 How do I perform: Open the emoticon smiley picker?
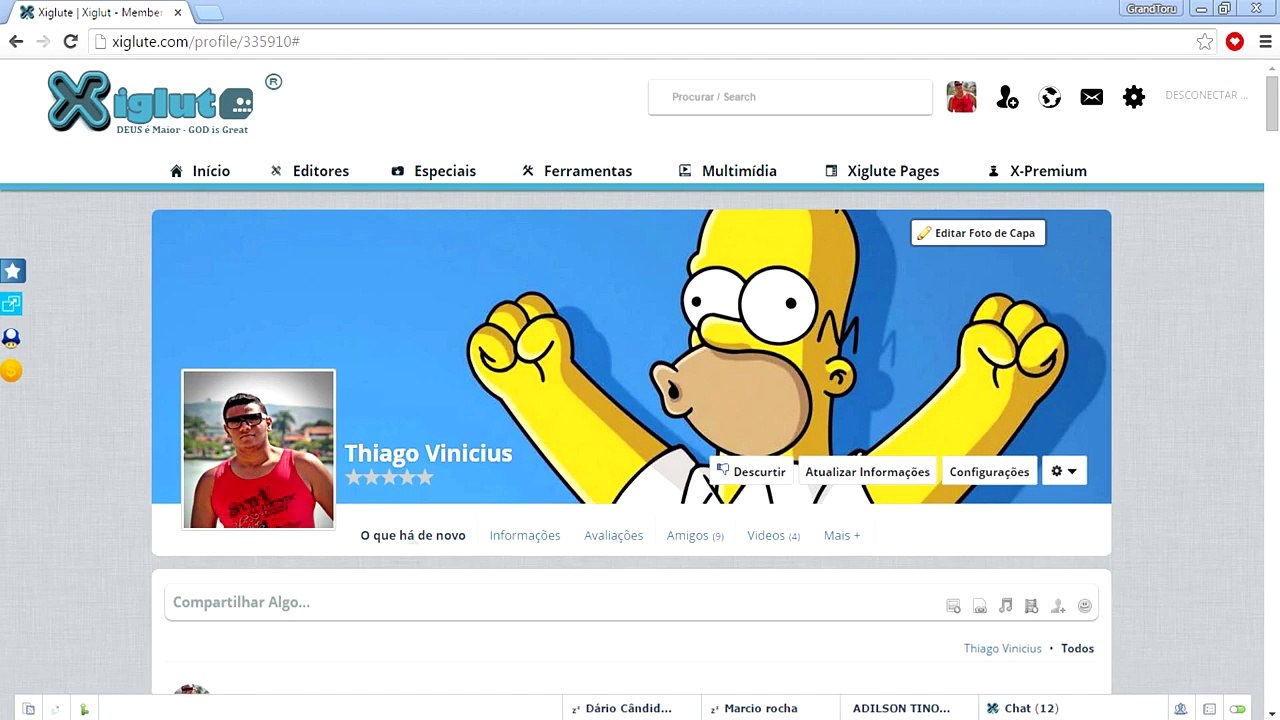(x=1085, y=606)
